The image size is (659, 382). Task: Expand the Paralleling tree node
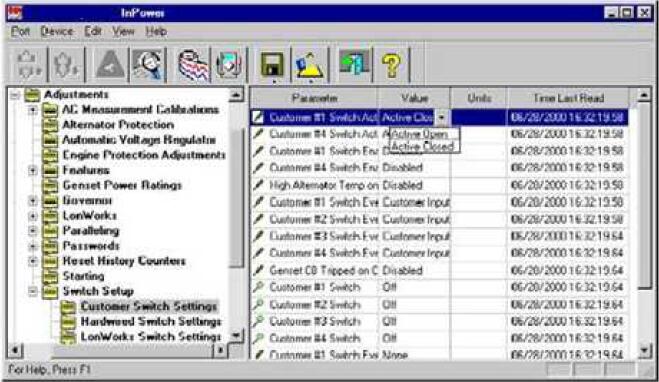coord(33,231)
